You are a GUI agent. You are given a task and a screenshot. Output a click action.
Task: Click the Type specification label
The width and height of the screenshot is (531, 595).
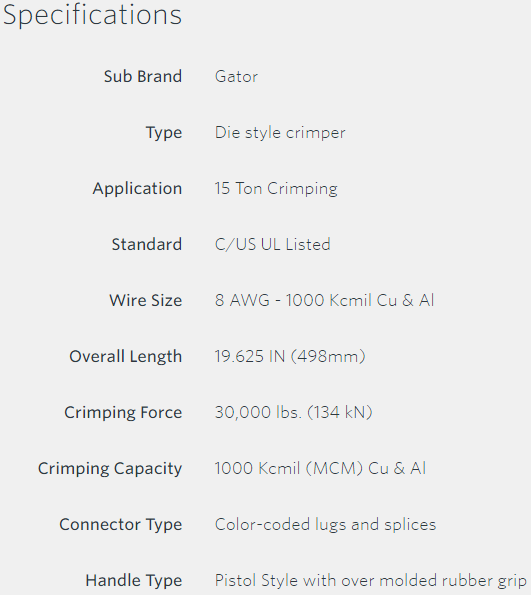click(x=164, y=133)
